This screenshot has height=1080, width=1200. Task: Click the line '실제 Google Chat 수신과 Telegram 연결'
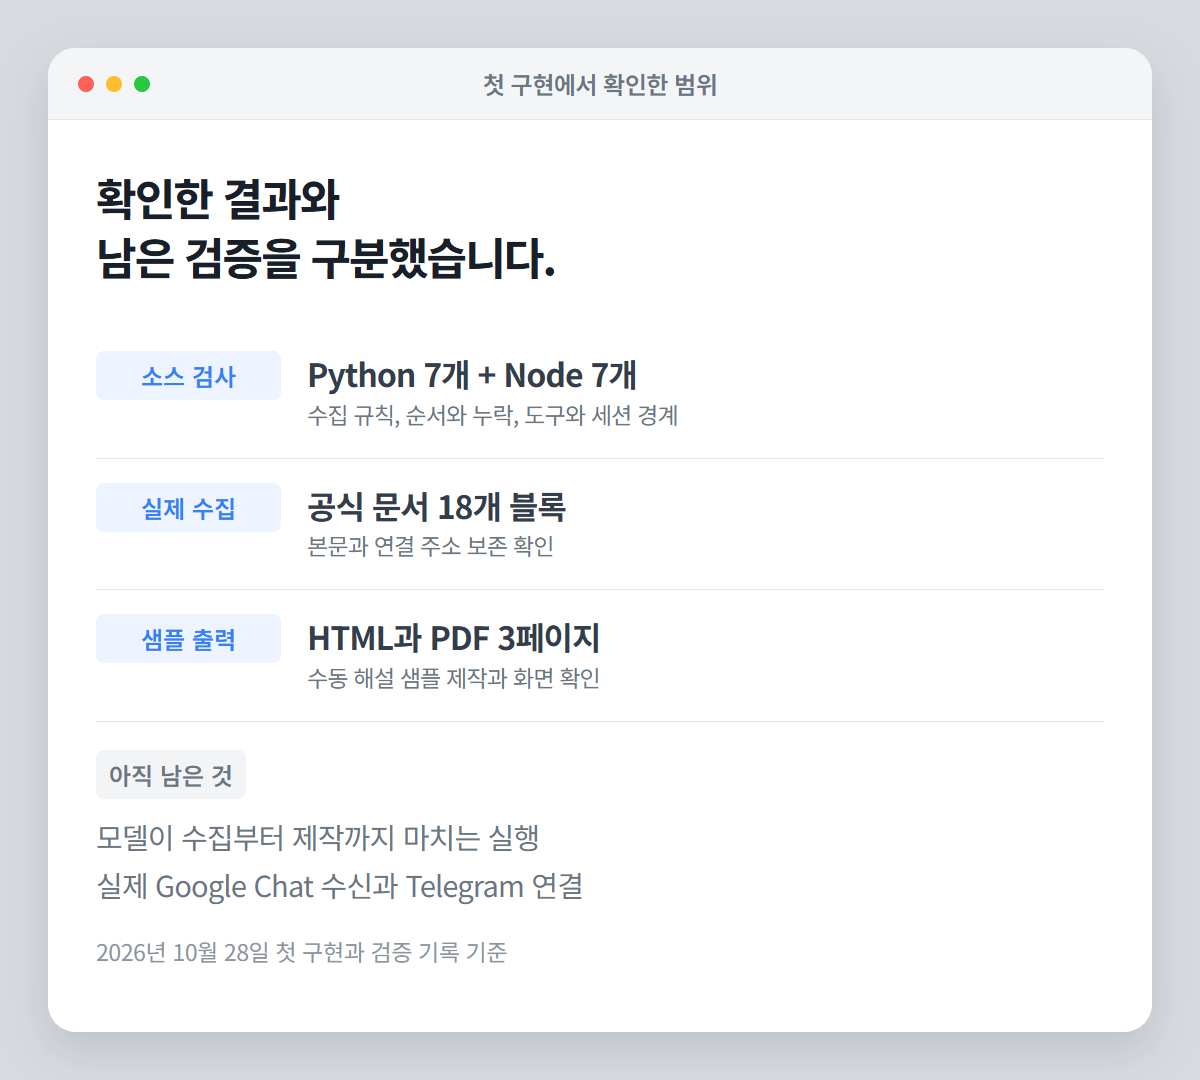pos(340,887)
